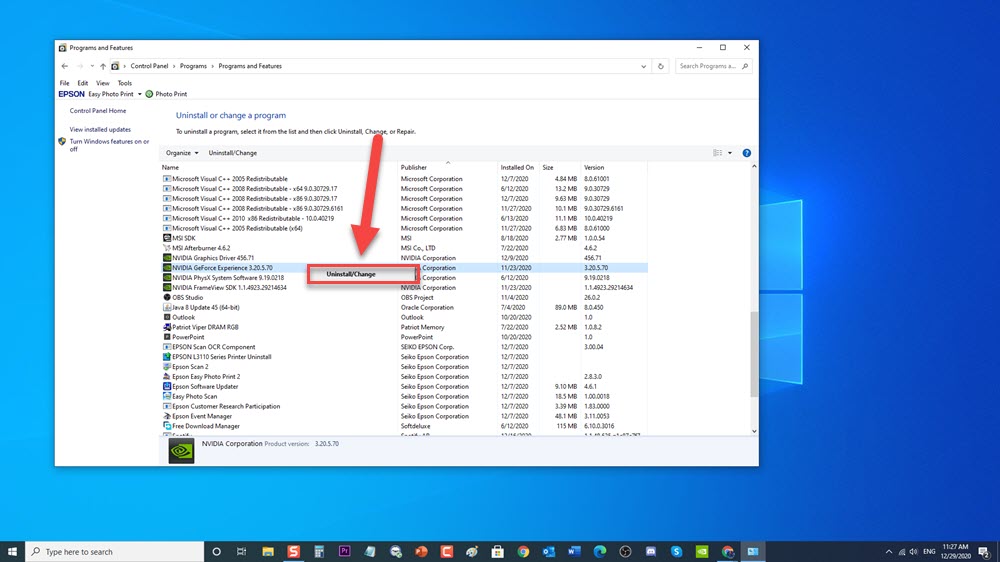
Task: Launch Adobe Premiere Pro from taskbar
Action: 344,552
